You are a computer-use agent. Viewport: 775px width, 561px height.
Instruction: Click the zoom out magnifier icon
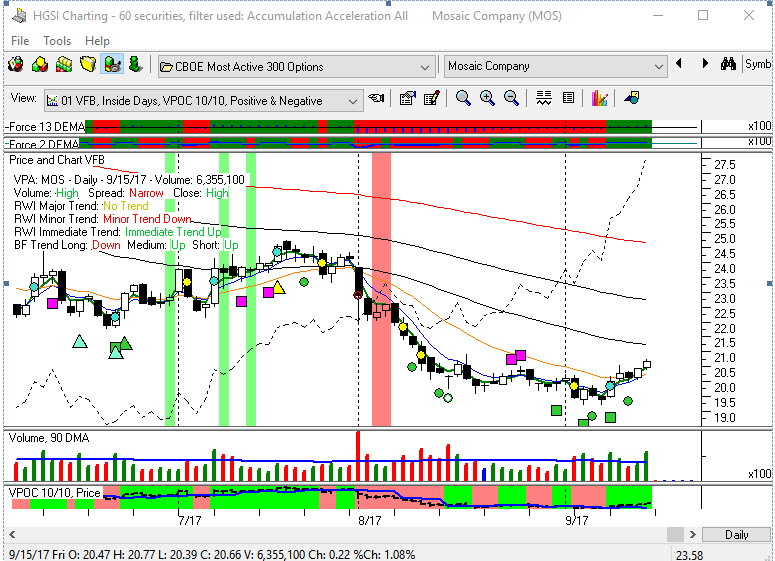[x=511, y=98]
